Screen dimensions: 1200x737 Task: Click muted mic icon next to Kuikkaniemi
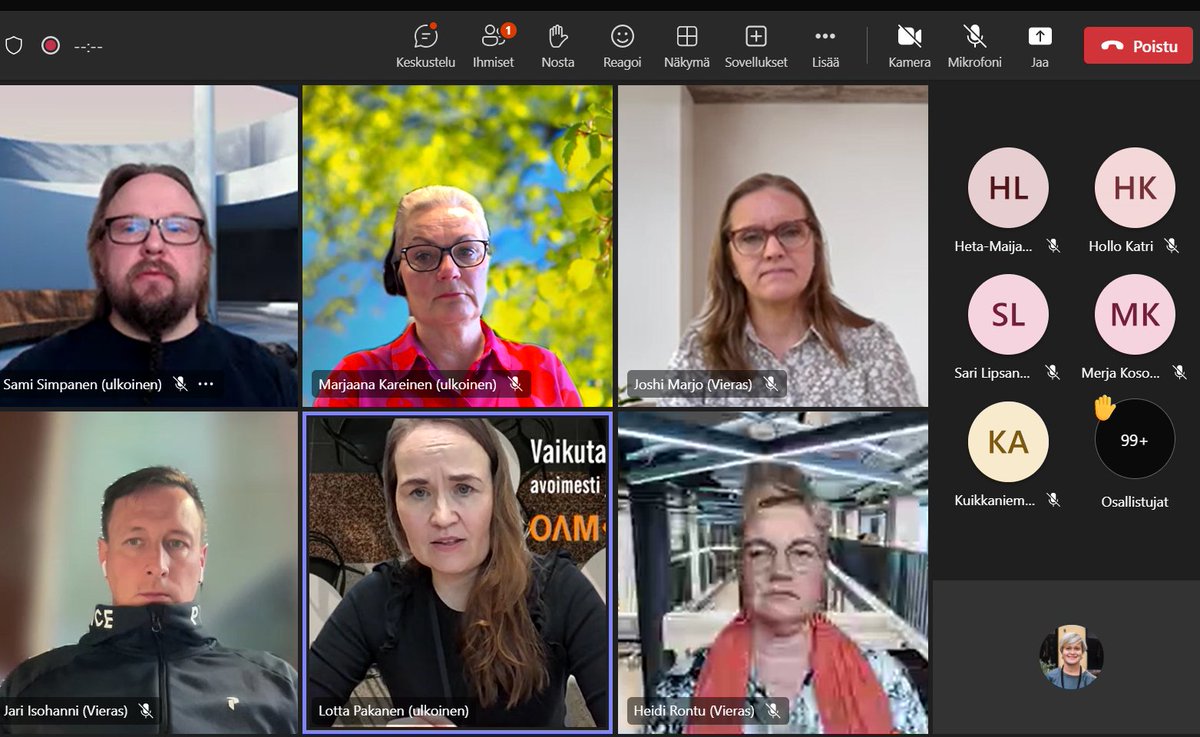pos(1053,500)
